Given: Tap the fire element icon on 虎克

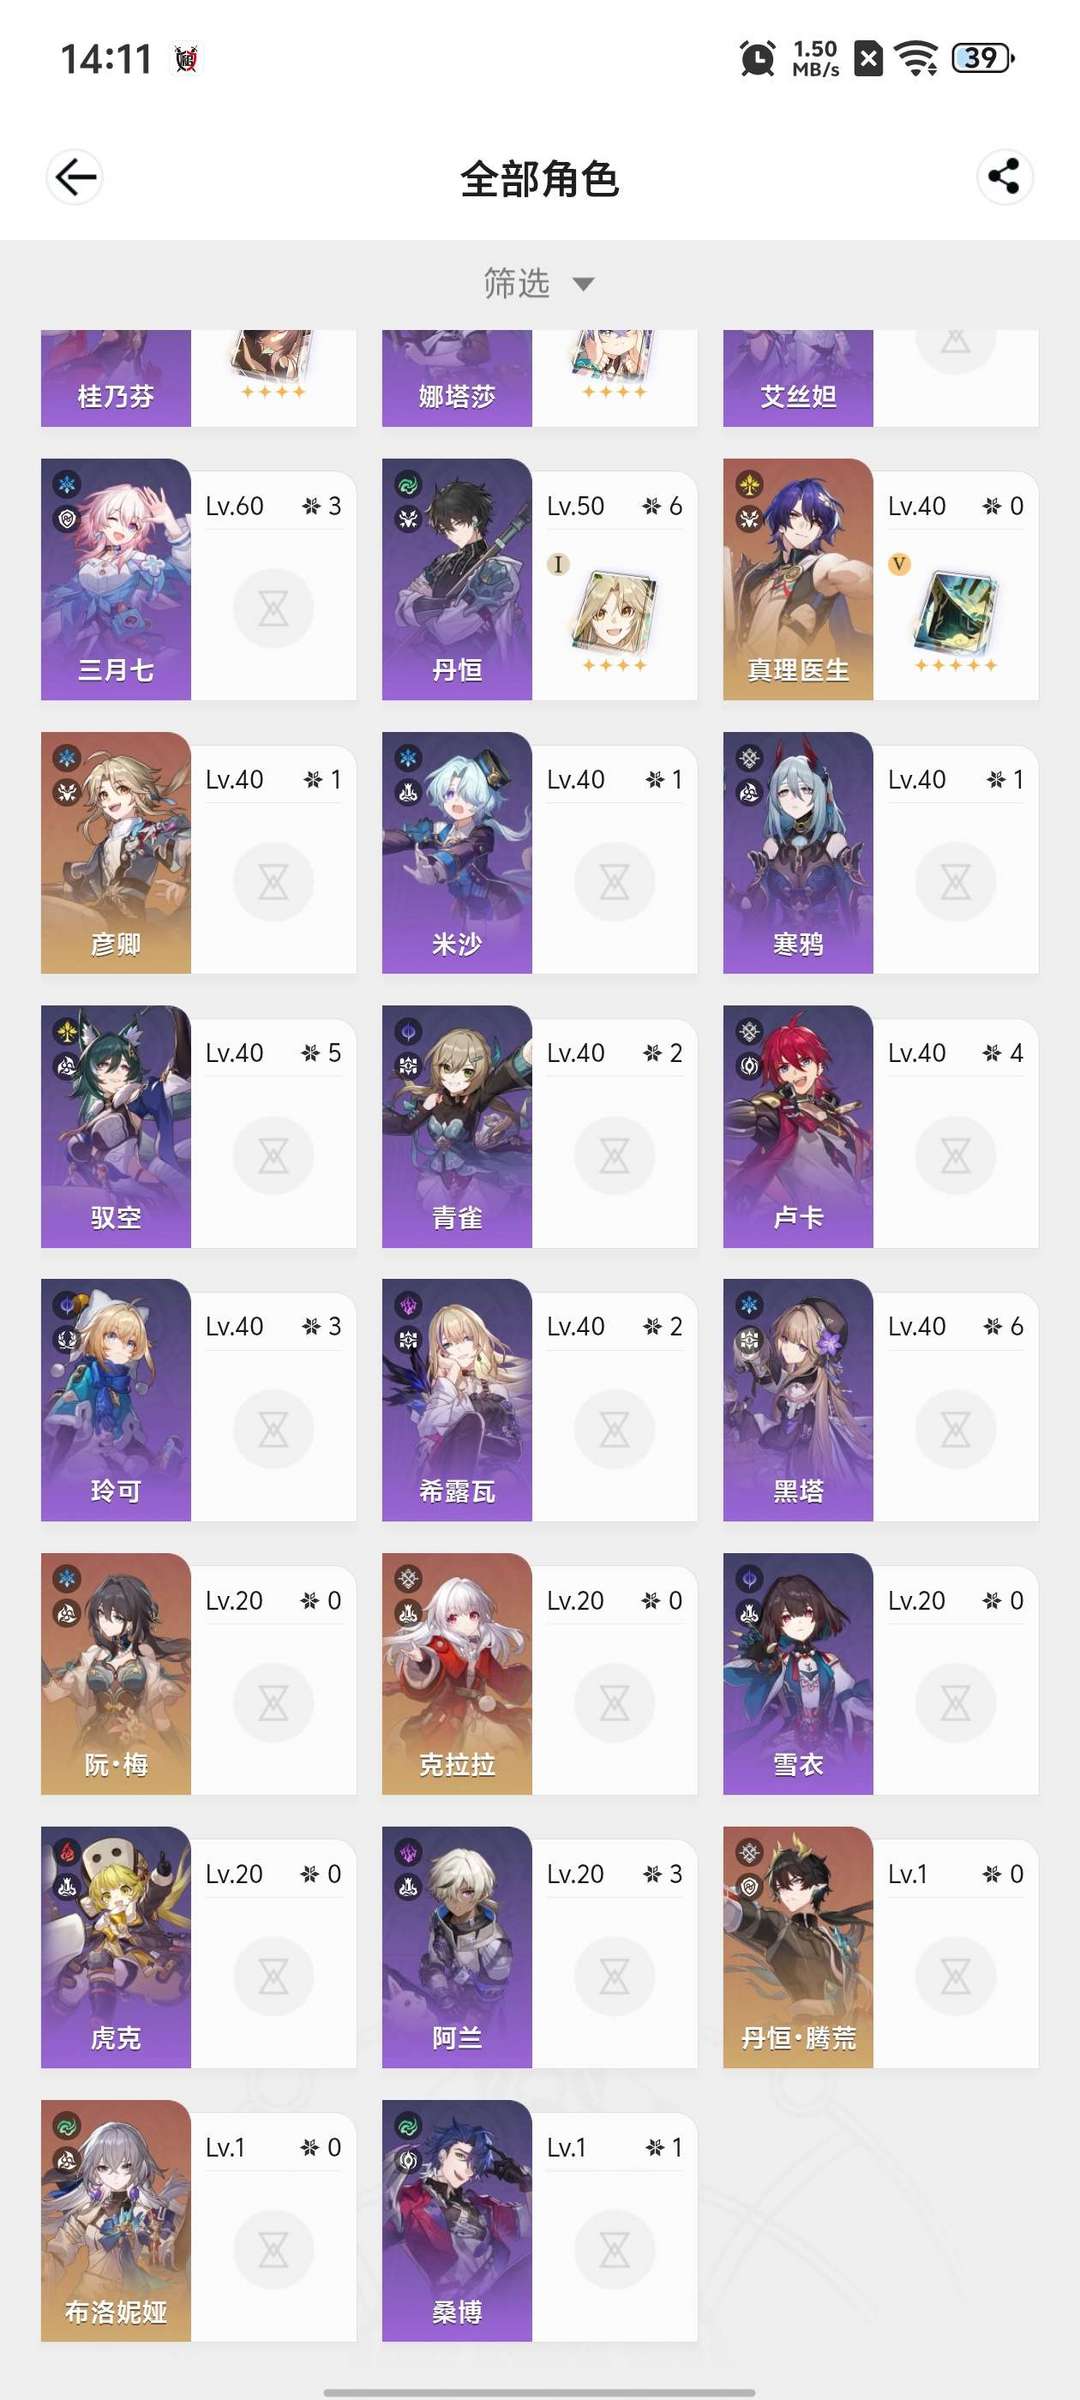Looking at the screenshot, I should point(67,1852).
